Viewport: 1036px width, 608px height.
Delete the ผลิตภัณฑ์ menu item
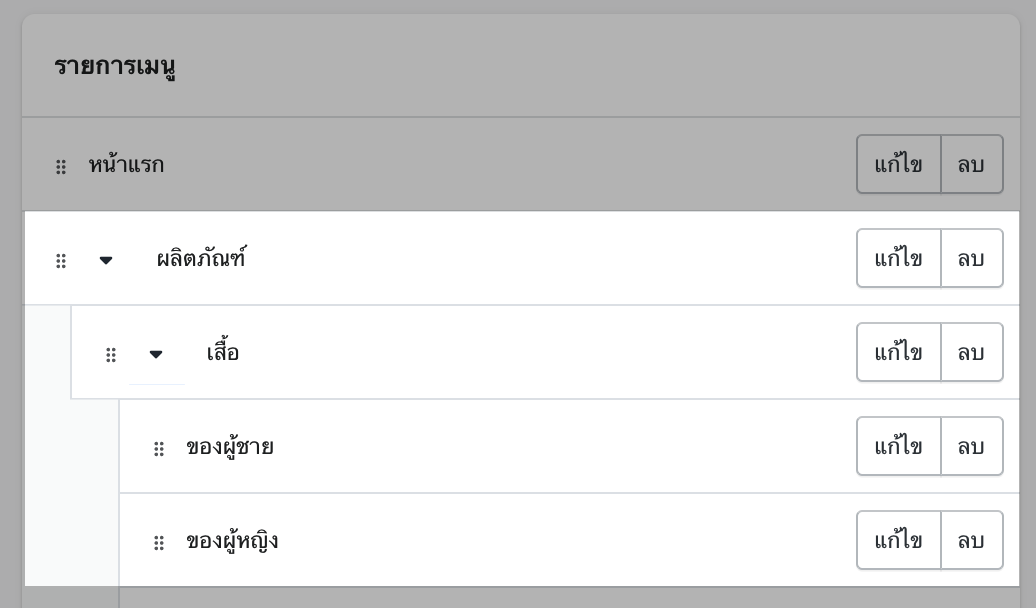pyautogui.click(x=971, y=258)
